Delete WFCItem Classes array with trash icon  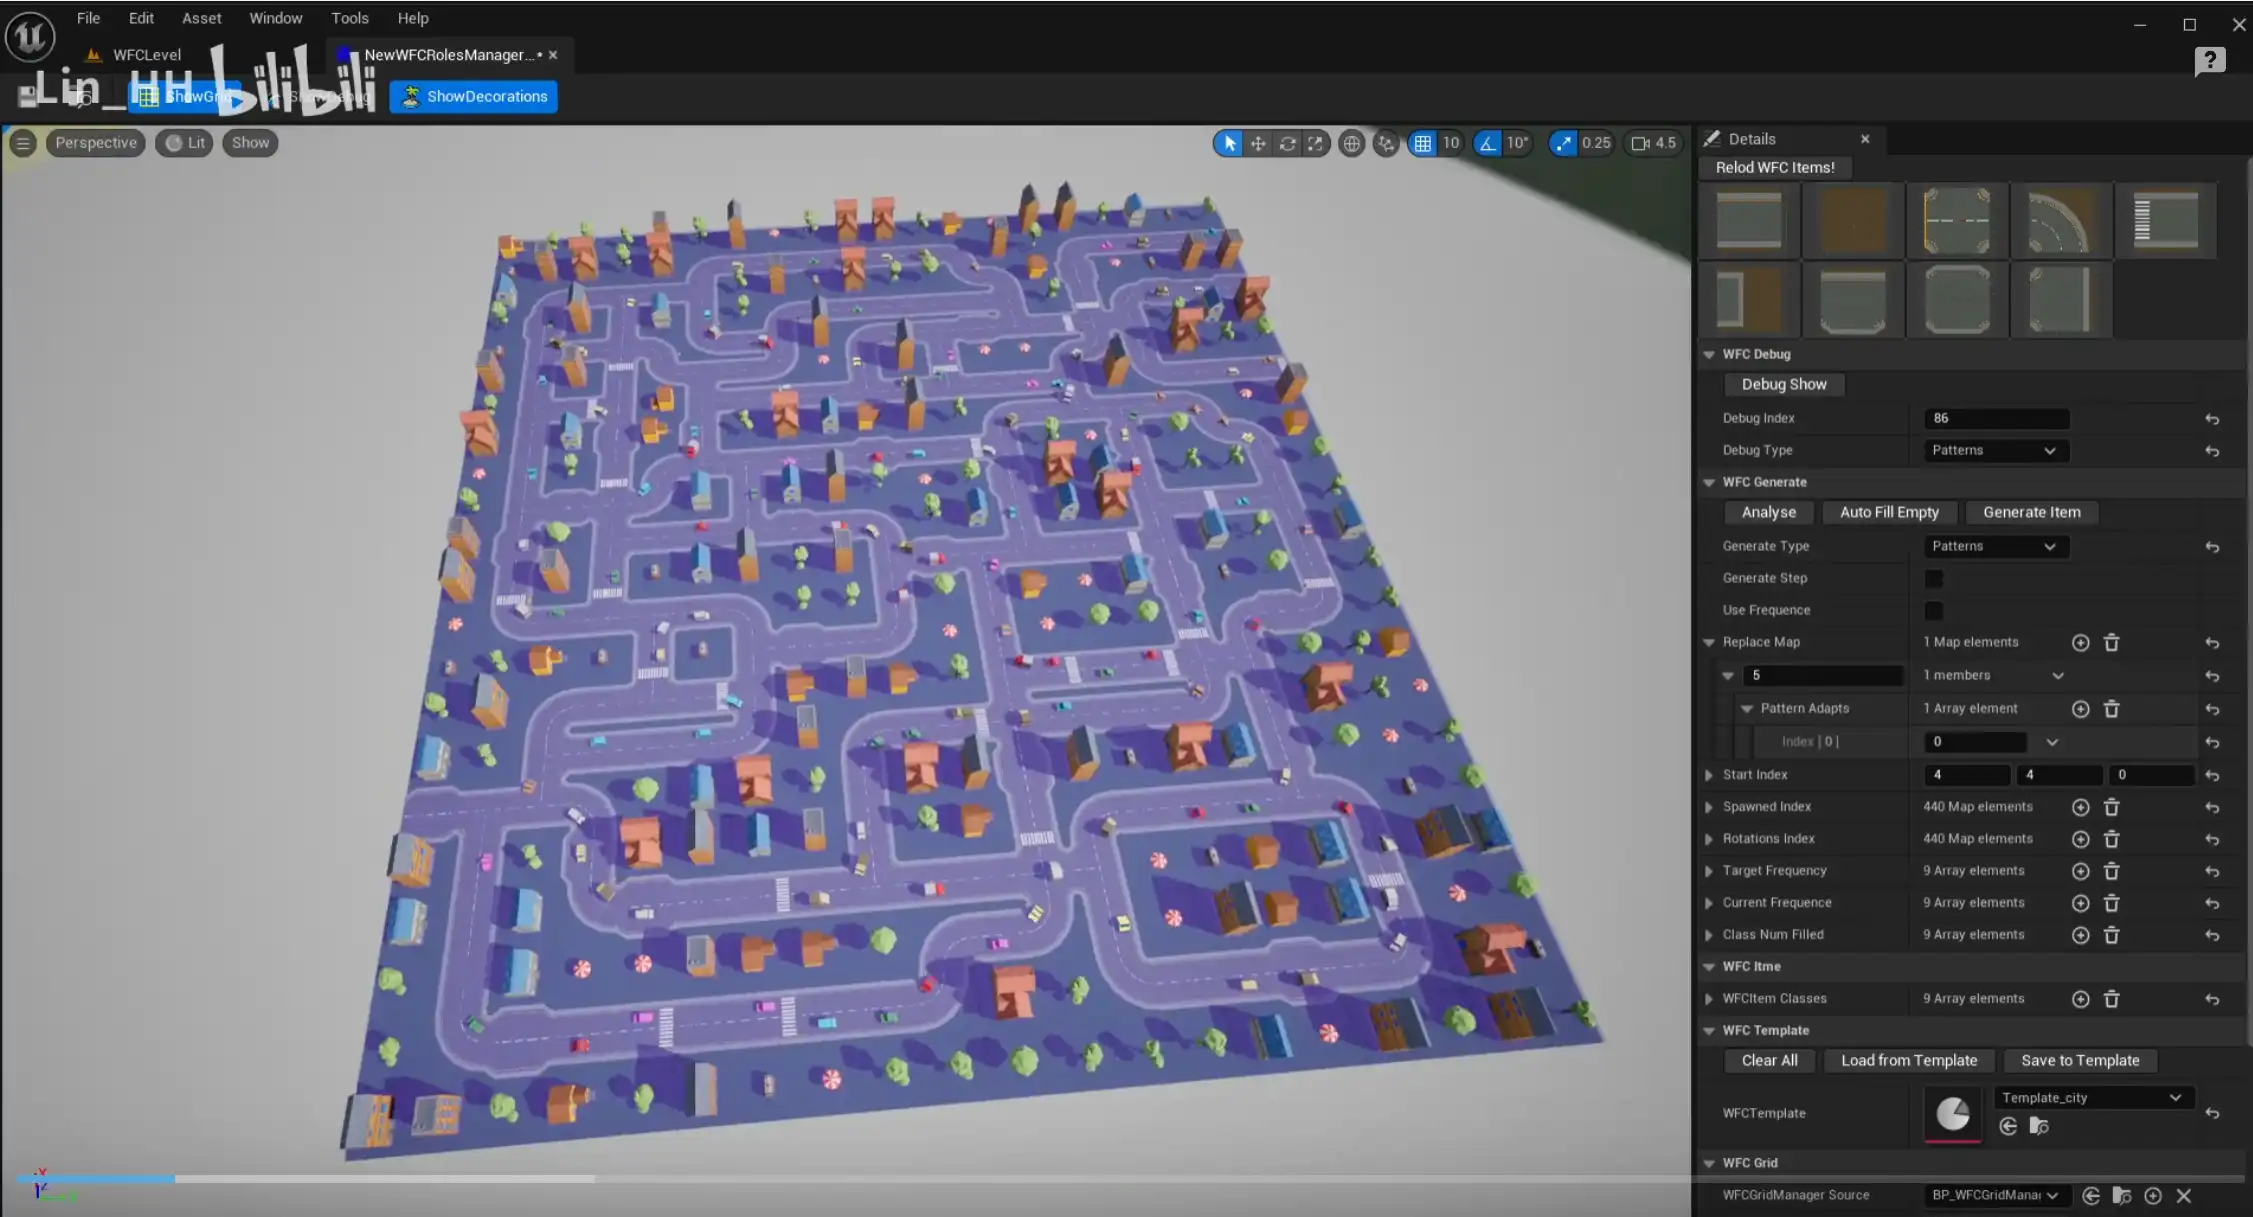click(x=2111, y=999)
